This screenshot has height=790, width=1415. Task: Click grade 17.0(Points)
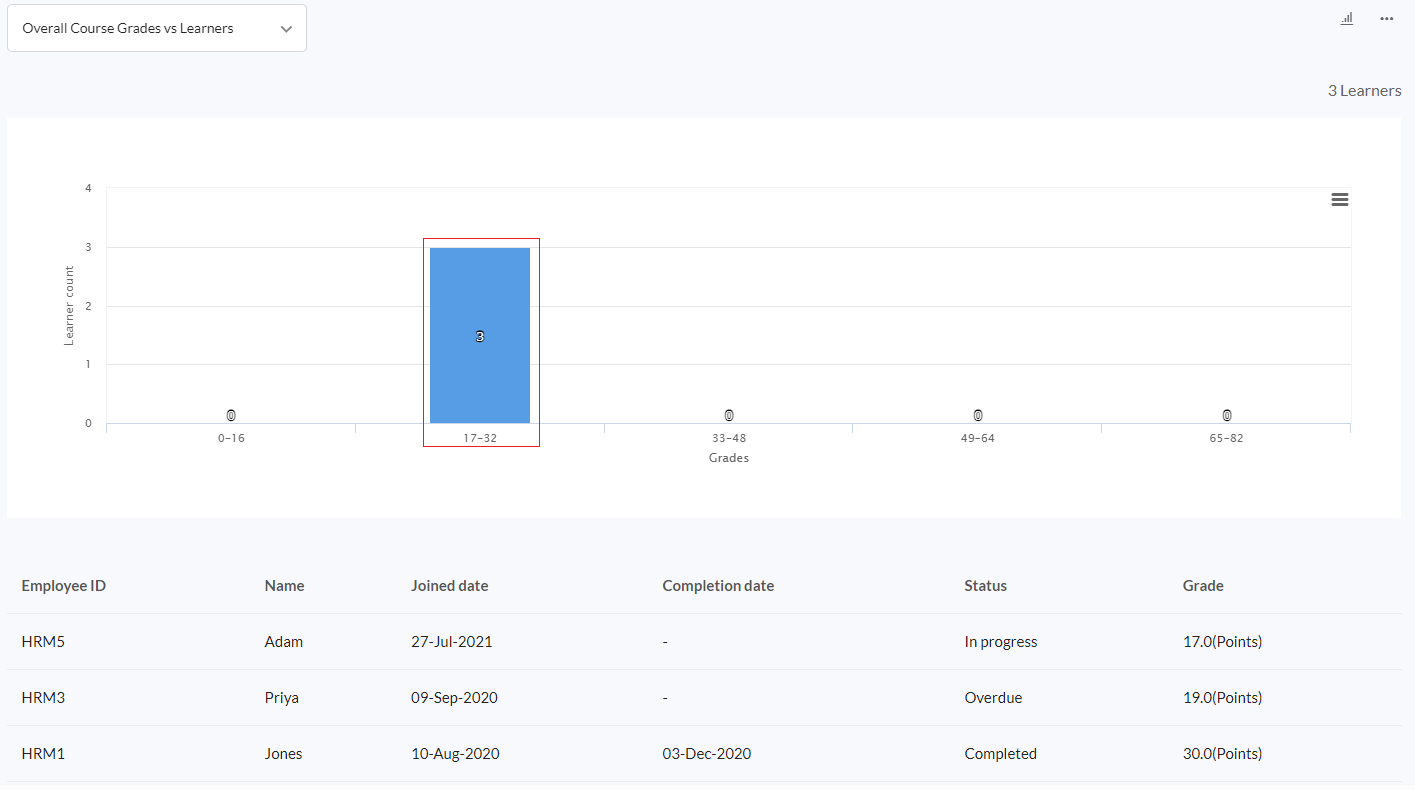(1222, 641)
